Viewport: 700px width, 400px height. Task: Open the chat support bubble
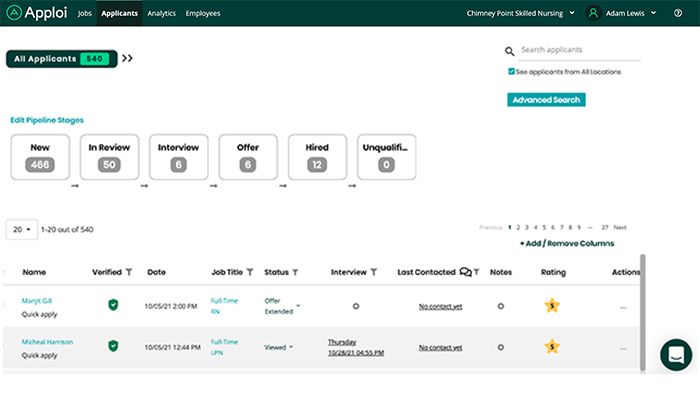(676, 355)
